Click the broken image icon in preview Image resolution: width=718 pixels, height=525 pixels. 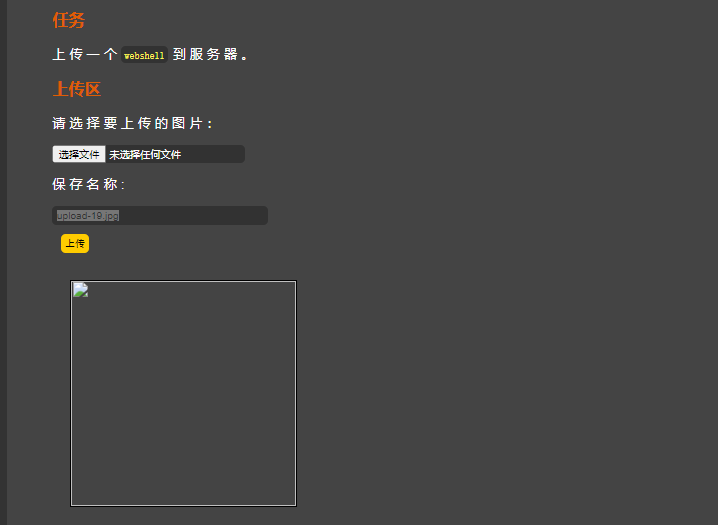click(81, 291)
